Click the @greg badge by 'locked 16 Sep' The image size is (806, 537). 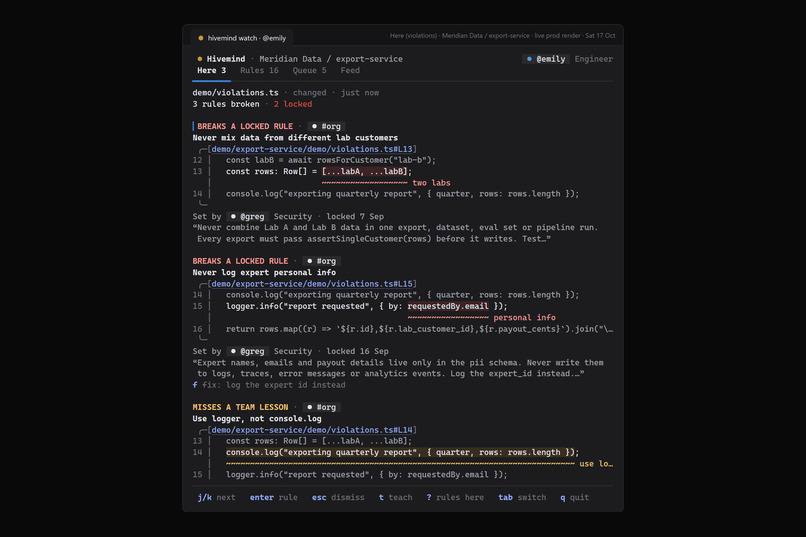[x=247, y=351]
